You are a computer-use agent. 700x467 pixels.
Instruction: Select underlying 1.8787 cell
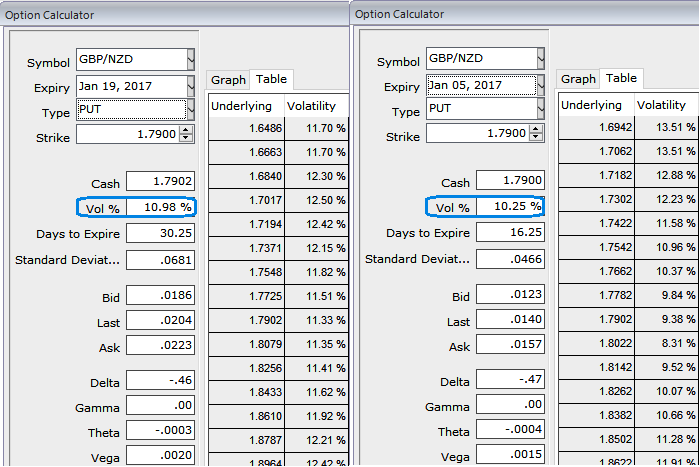(246, 440)
